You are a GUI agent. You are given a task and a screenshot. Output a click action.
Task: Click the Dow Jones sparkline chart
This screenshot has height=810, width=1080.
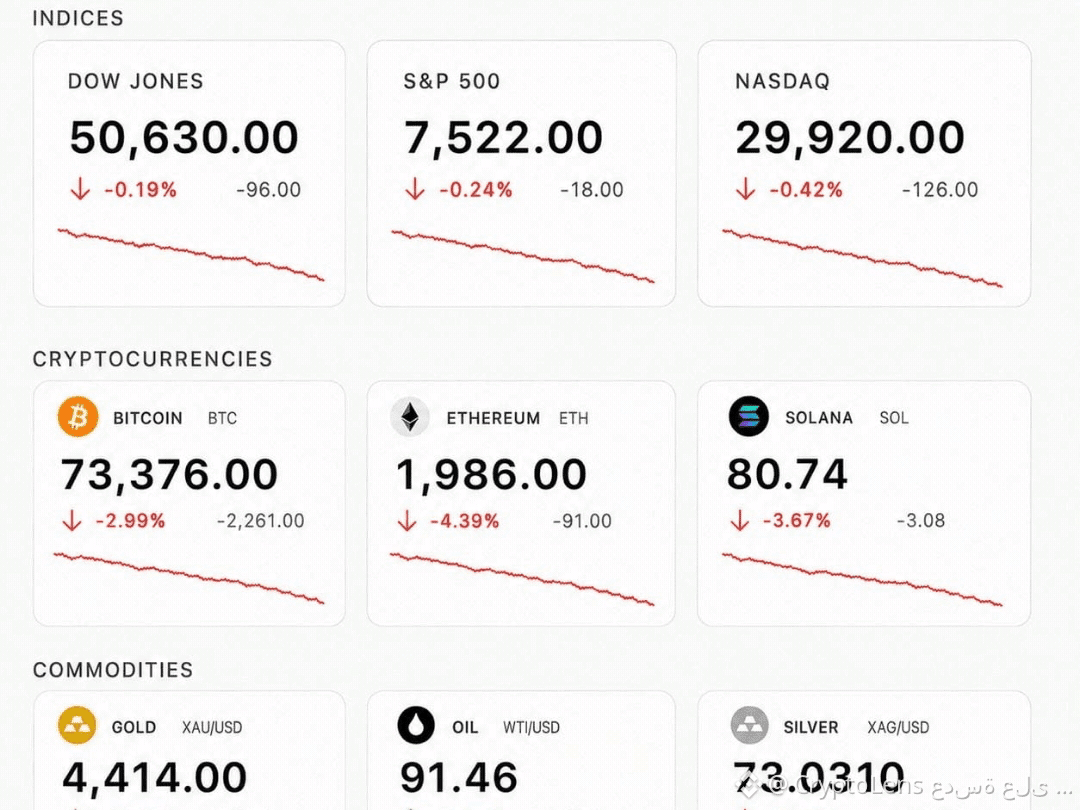[x=191, y=255]
